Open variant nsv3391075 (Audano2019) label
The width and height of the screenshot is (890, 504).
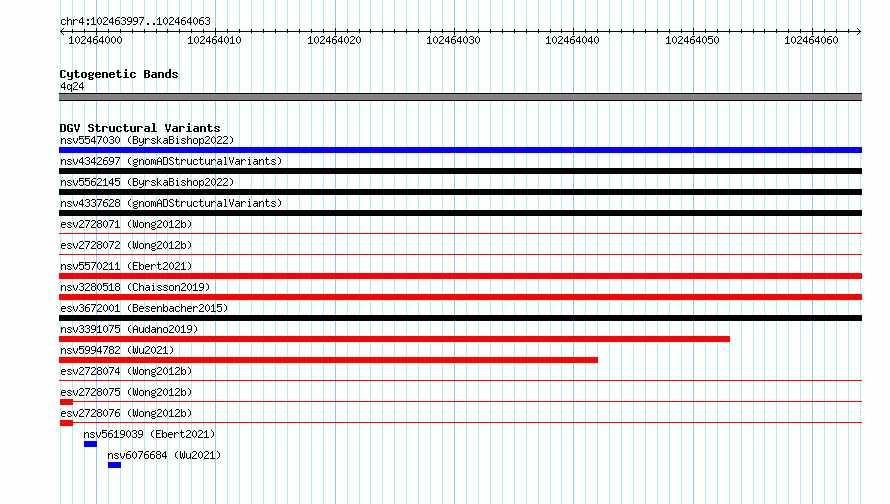(x=129, y=329)
